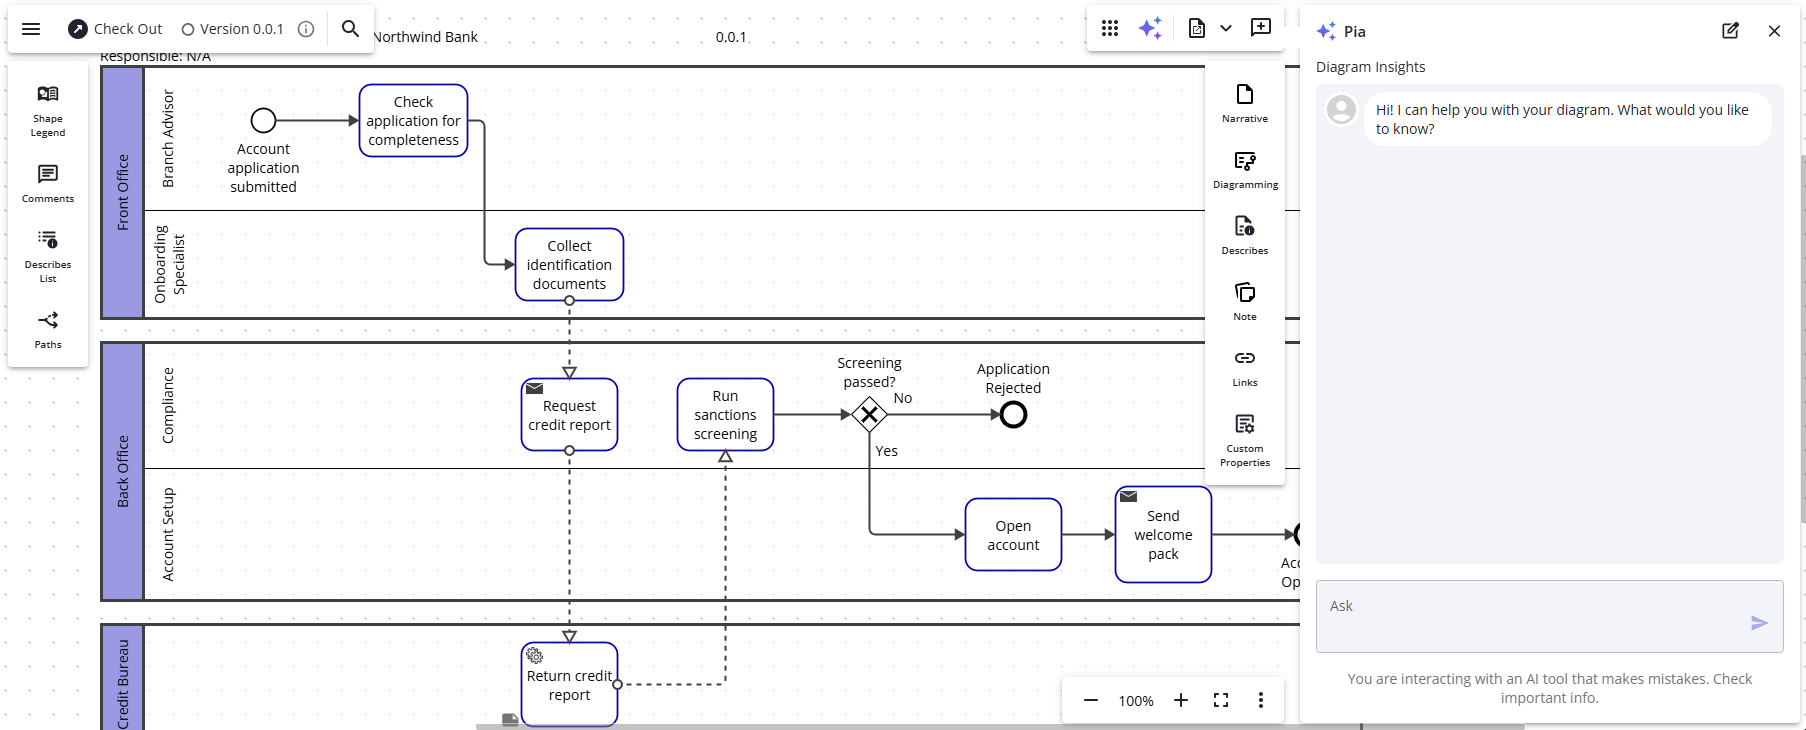Select the Collect identification documents task
The height and width of the screenshot is (730, 1806).
[570, 265]
